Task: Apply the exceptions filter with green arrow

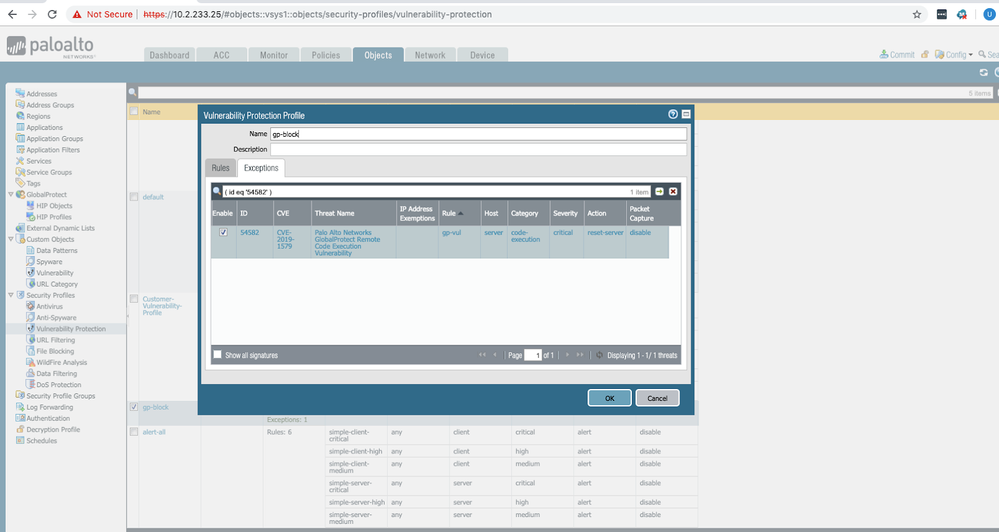Action: click(x=660, y=191)
